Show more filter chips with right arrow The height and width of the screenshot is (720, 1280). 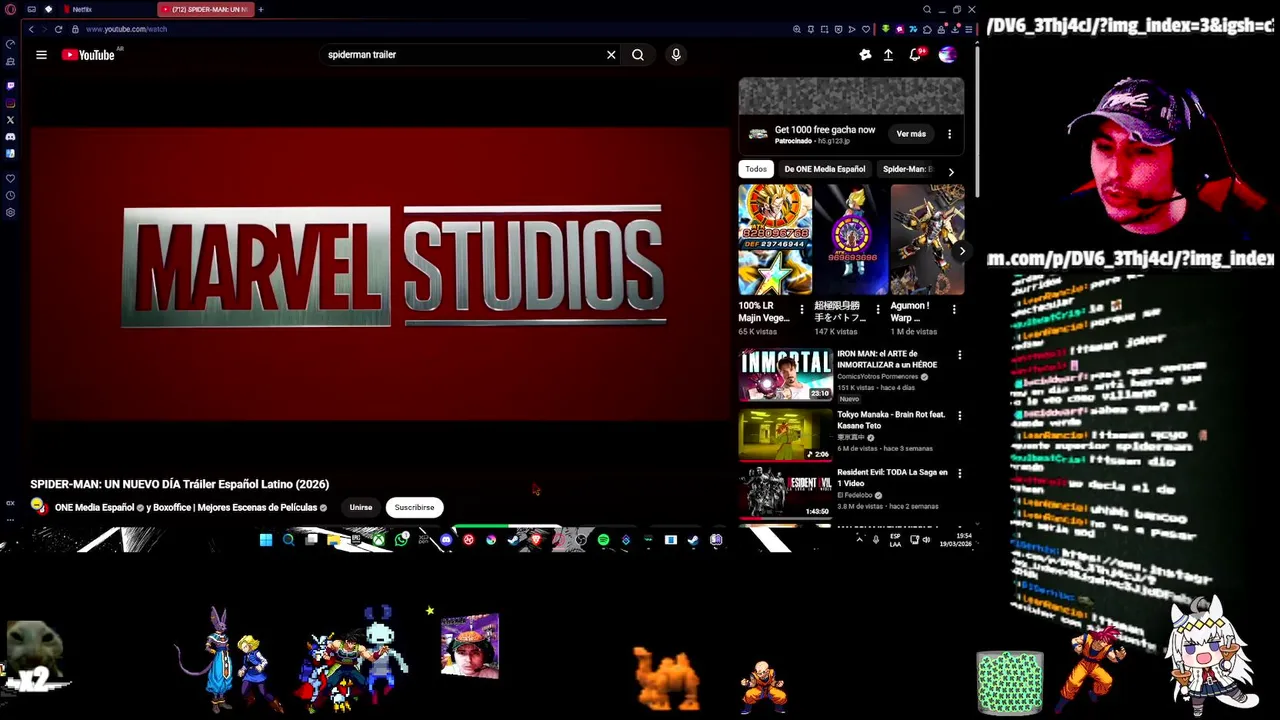[x=951, y=171]
